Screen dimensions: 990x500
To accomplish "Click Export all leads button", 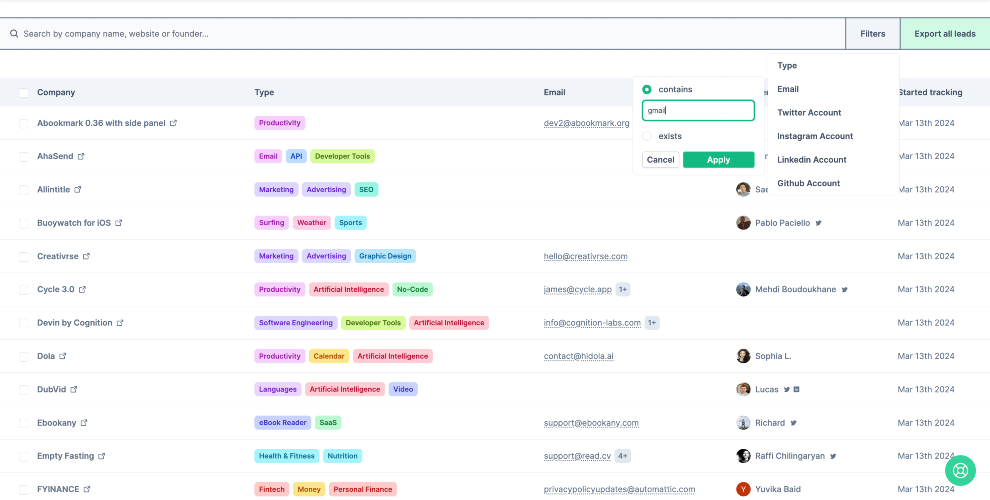I will (945, 33).
